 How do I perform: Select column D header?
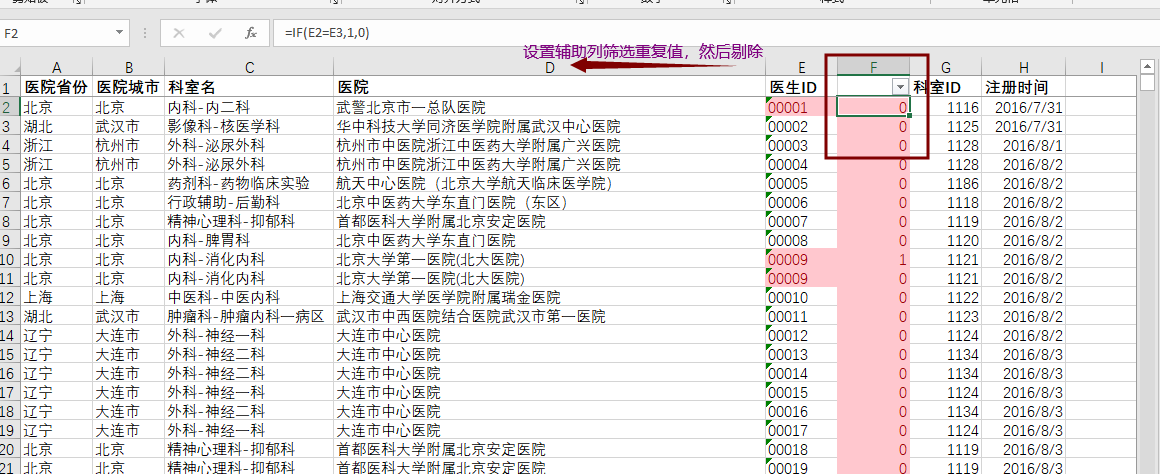tap(550, 67)
